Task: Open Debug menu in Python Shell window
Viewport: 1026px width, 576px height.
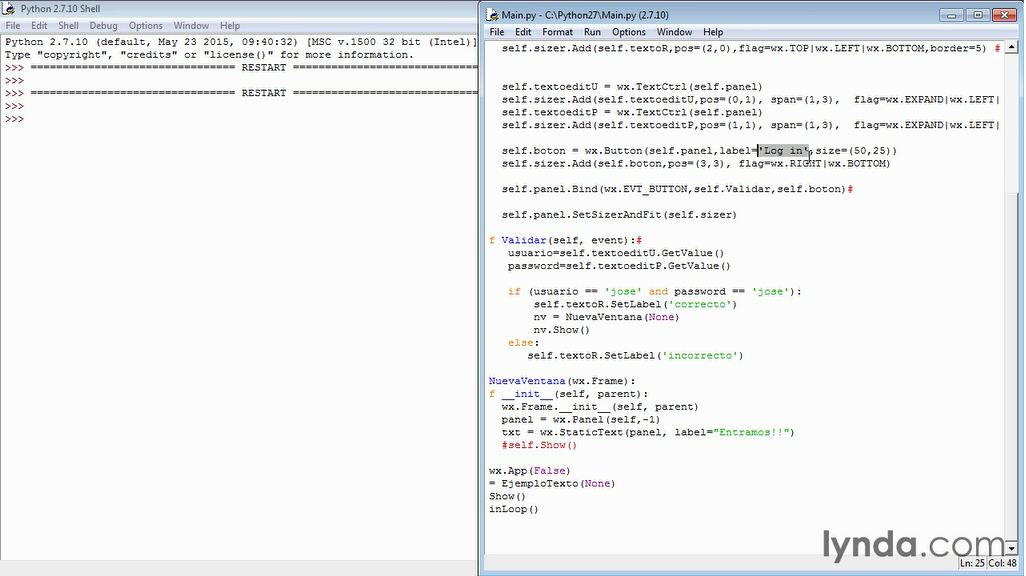Action: [x=103, y=26]
